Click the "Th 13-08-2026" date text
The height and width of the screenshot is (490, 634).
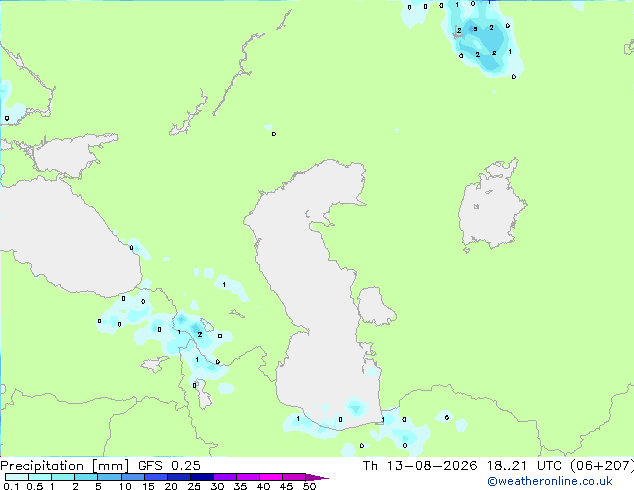(x=420, y=466)
